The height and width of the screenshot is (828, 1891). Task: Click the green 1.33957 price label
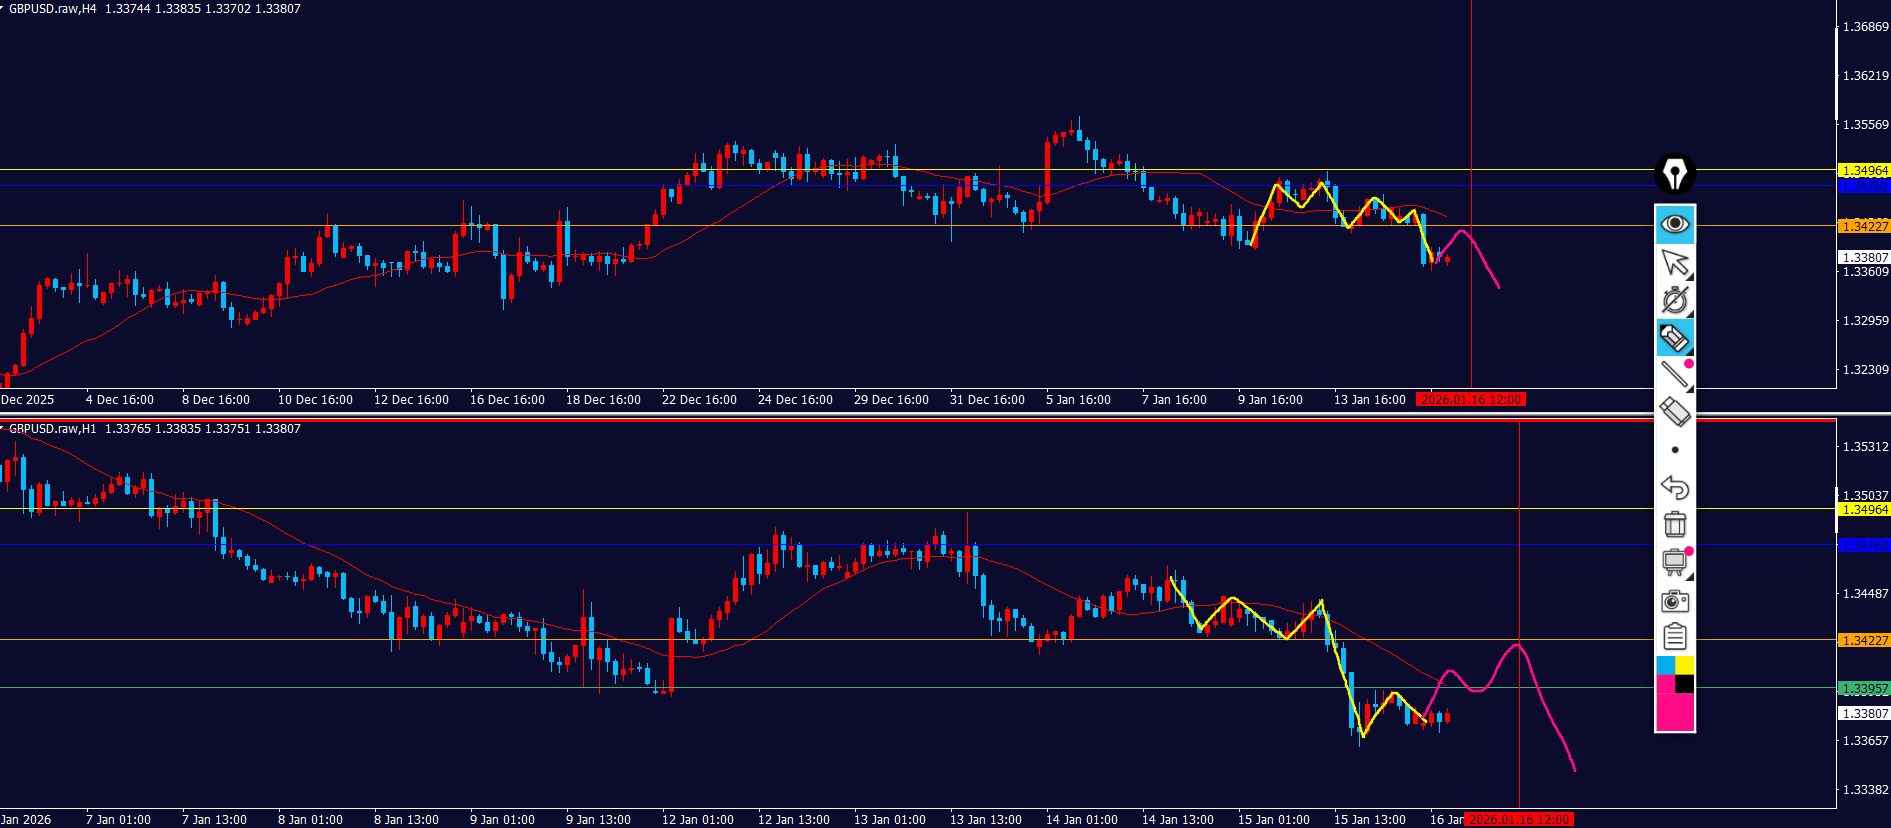1865,689
